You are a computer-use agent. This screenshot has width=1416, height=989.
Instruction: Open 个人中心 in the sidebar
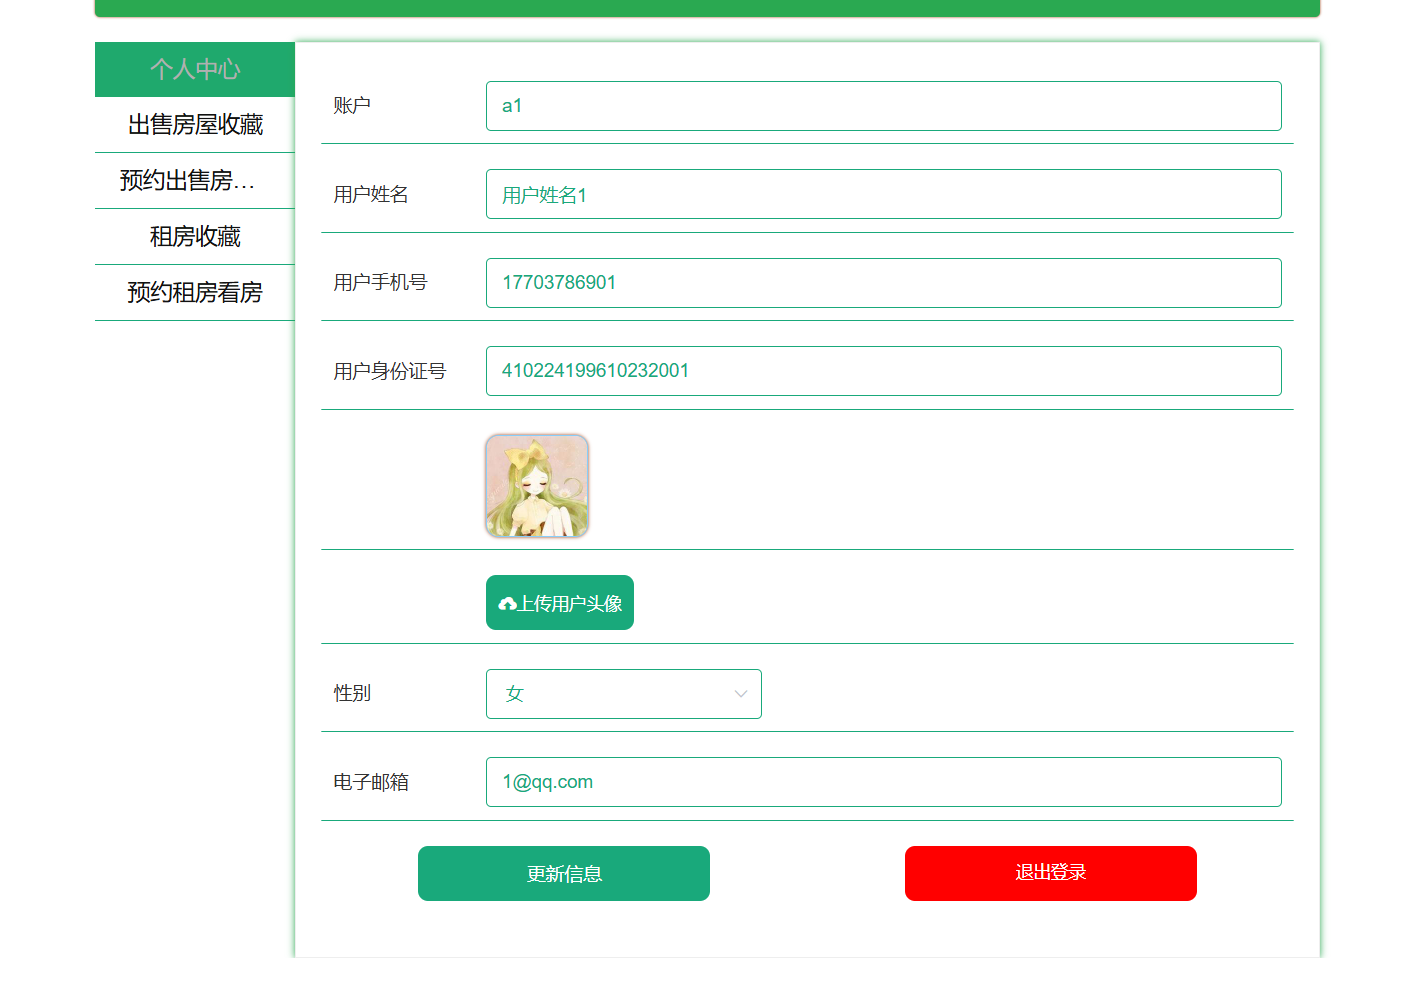click(x=195, y=69)
